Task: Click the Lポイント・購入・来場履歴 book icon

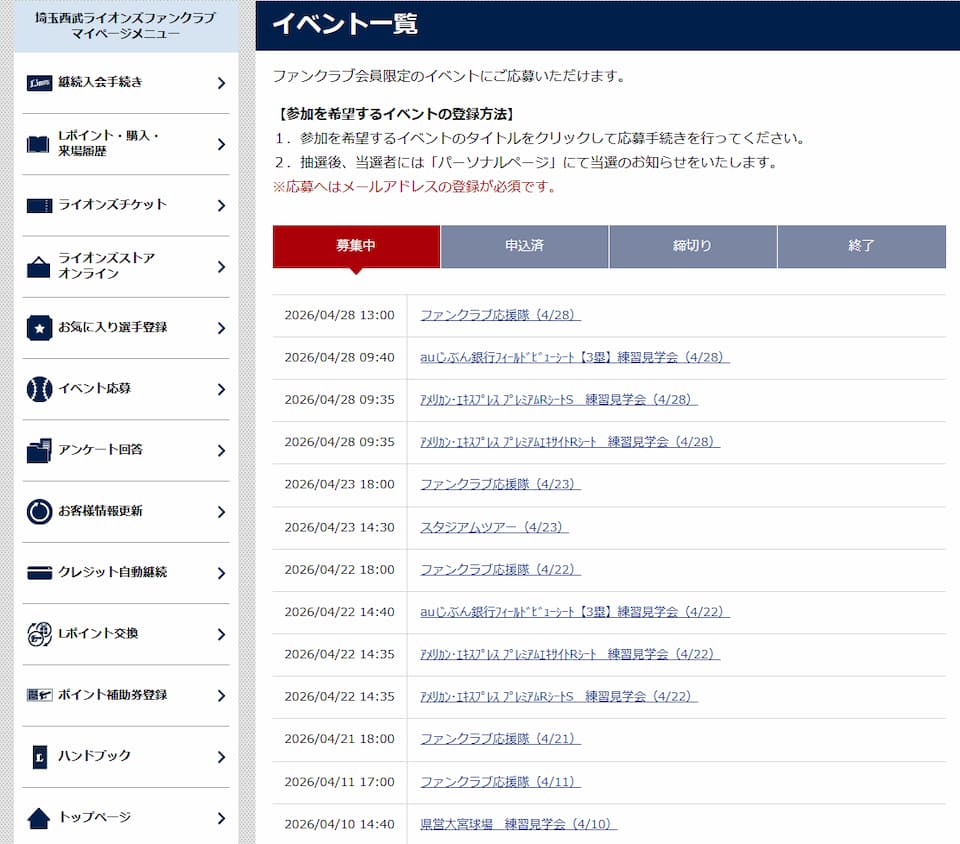Action: (x=39, y=144)
